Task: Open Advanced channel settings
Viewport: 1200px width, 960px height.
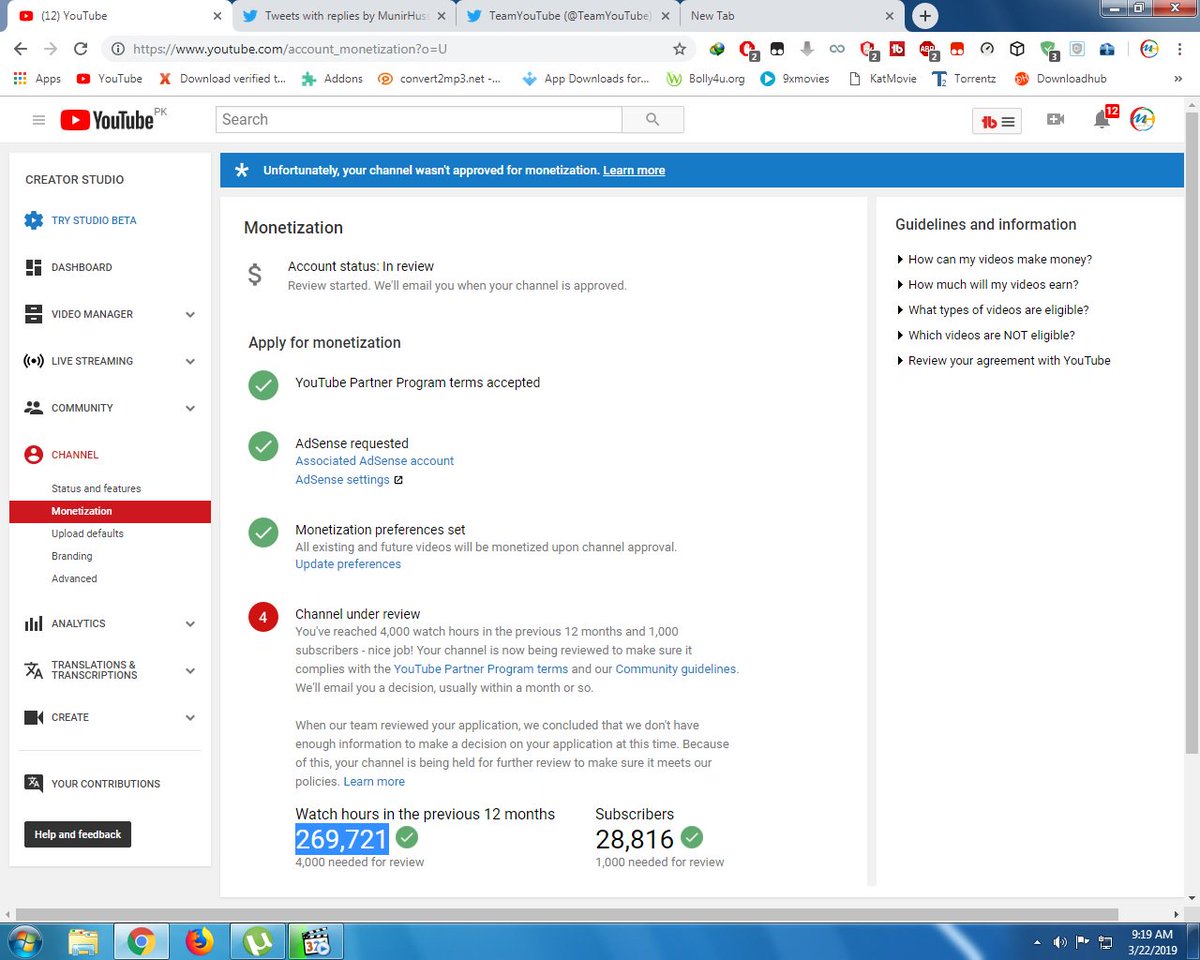Action: point(74,579)
